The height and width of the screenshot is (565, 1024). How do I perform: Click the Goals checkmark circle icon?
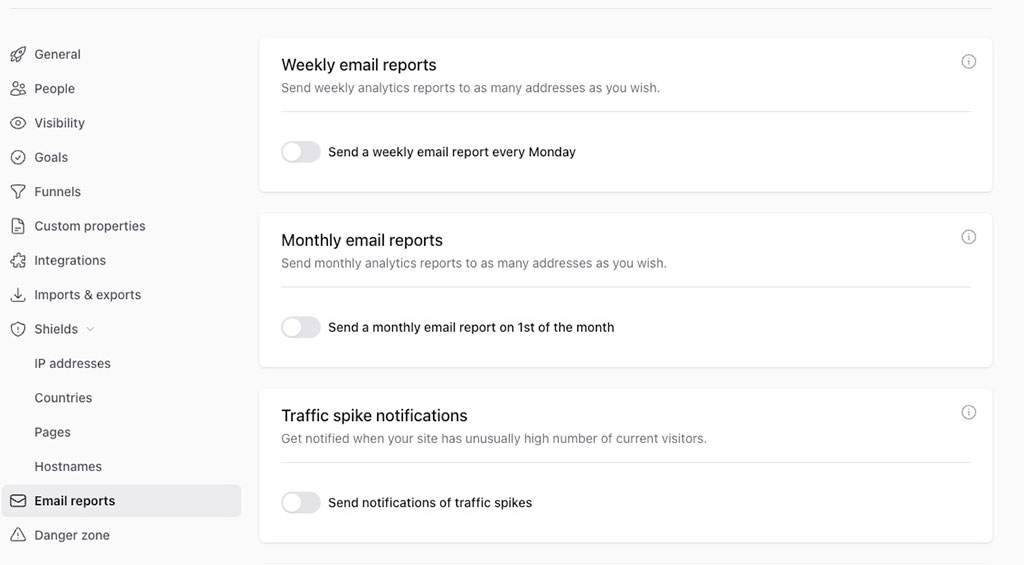(x=18, y=157)
